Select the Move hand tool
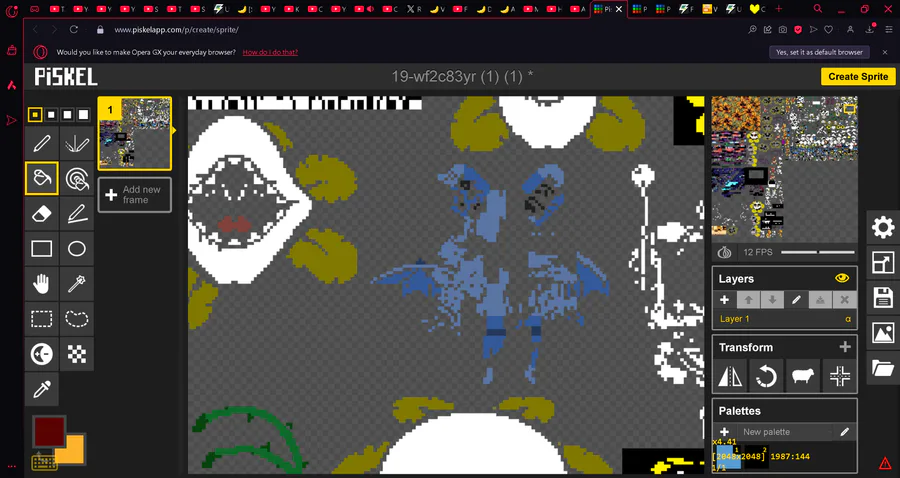 tap(41, 283)
